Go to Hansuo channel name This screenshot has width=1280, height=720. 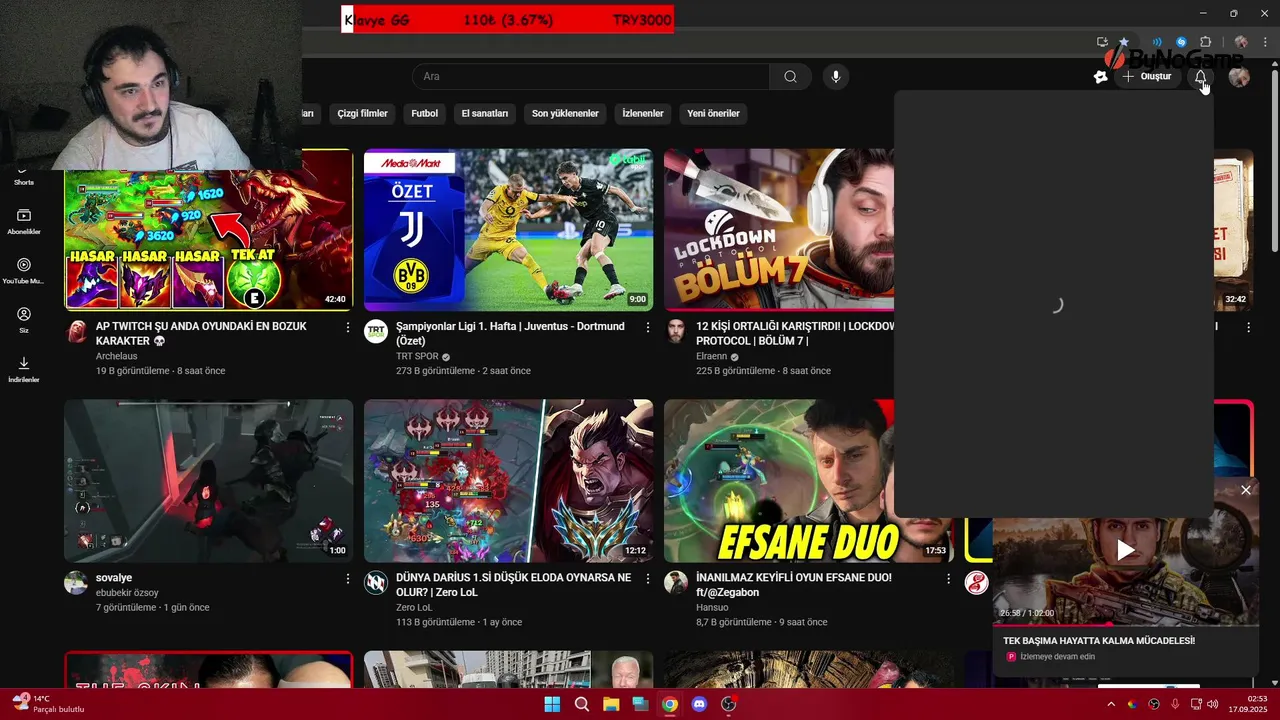tap(712, 607)
